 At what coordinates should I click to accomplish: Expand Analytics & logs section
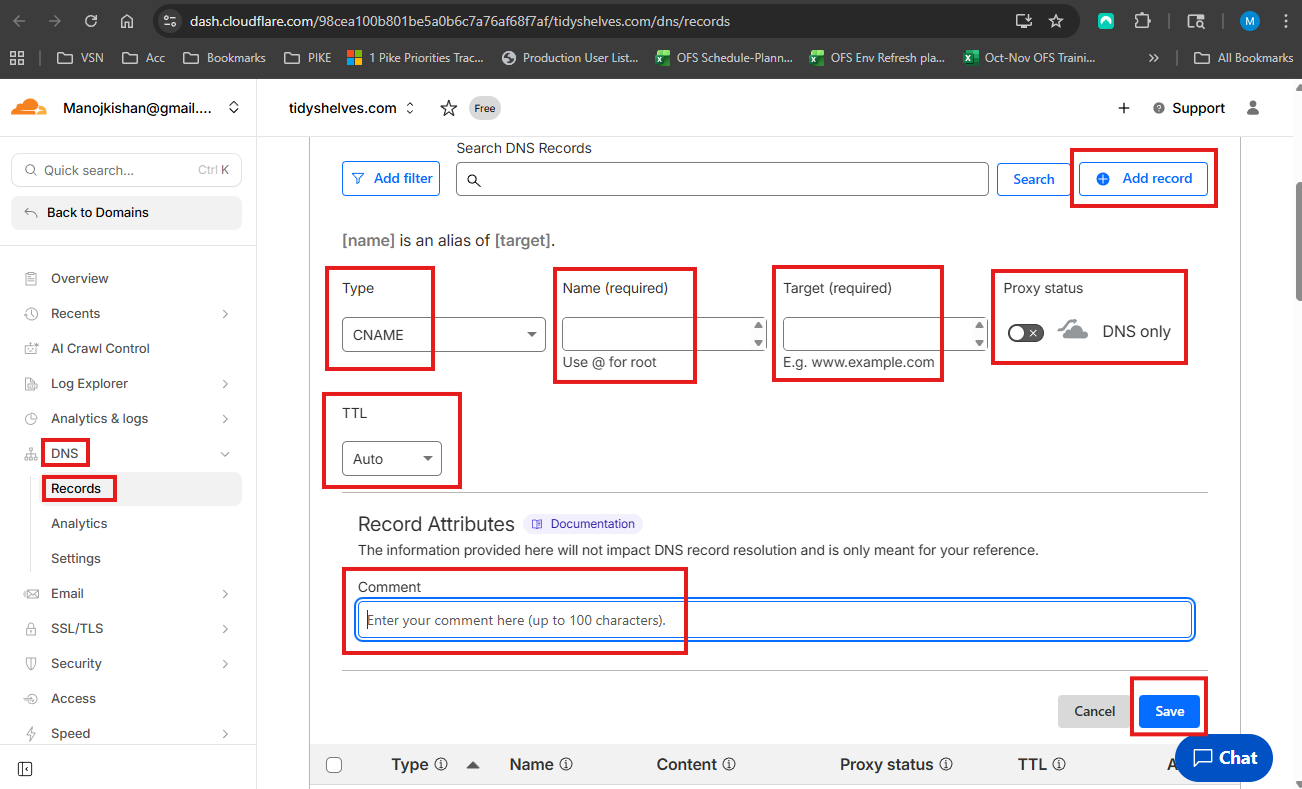225,419
